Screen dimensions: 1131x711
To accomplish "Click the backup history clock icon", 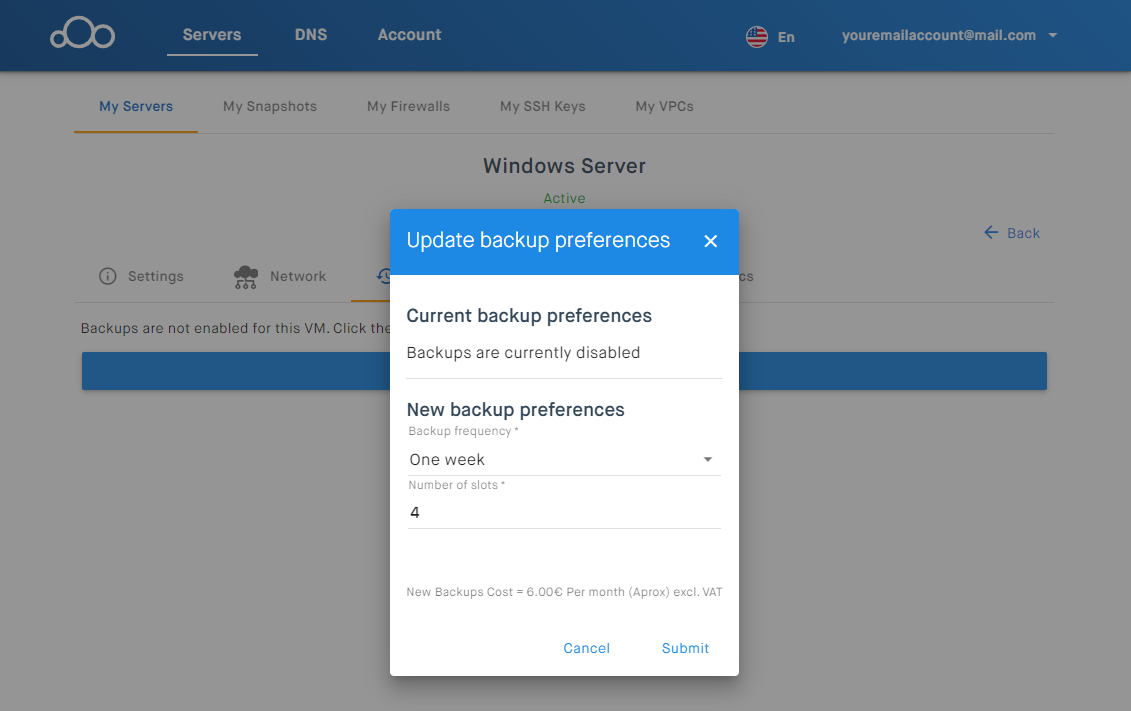I will (383, 277).
